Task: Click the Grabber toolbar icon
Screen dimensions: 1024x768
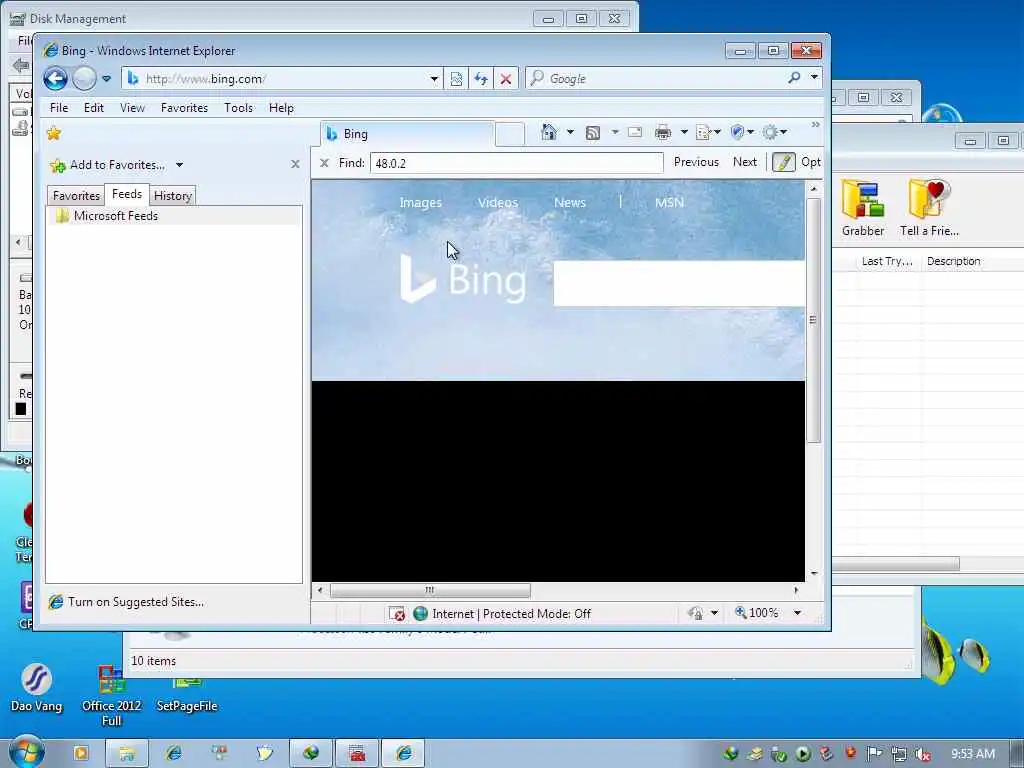Action: point(863,208)
